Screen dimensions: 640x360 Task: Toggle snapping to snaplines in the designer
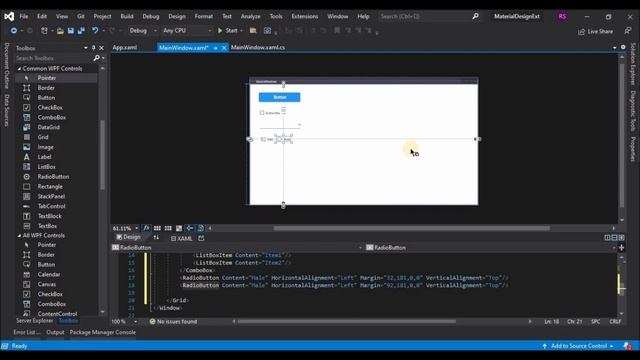tap(190, 228)
